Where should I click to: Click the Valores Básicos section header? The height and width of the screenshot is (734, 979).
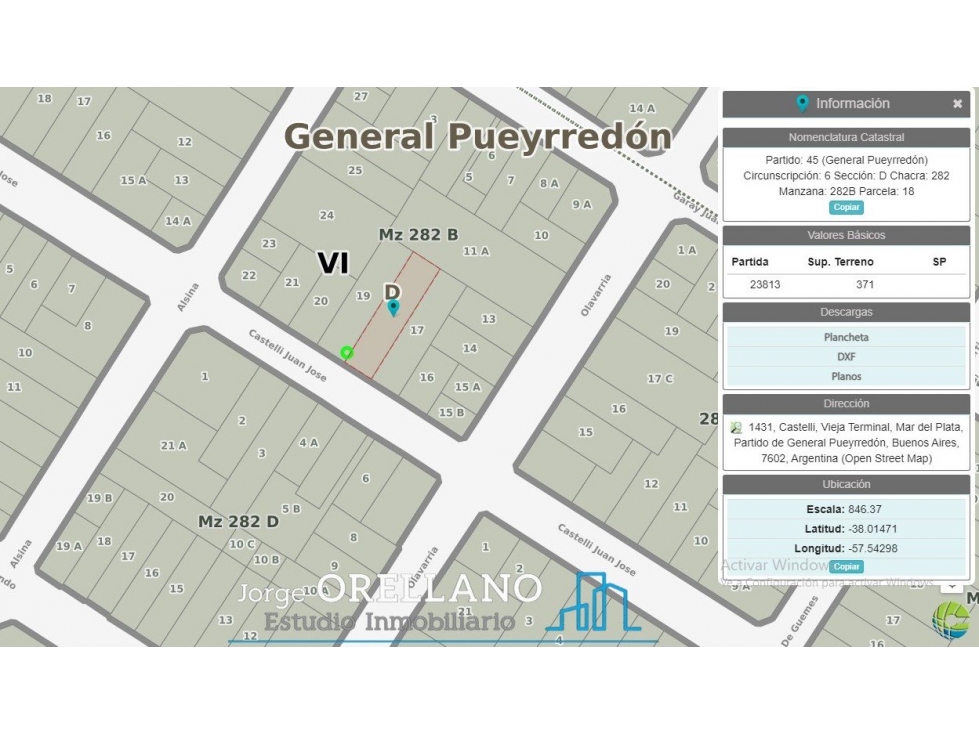pyautogui.click(x=846, y=235)
